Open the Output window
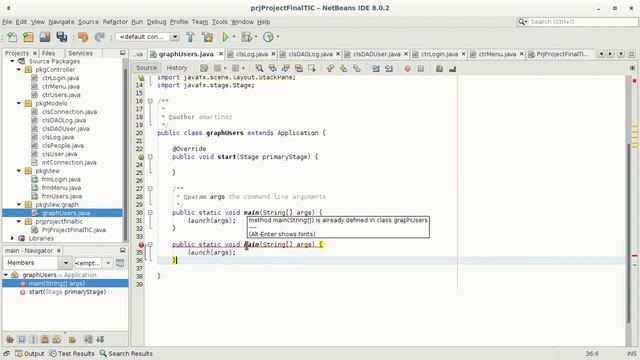640x360 pixels. click(30, 353)
